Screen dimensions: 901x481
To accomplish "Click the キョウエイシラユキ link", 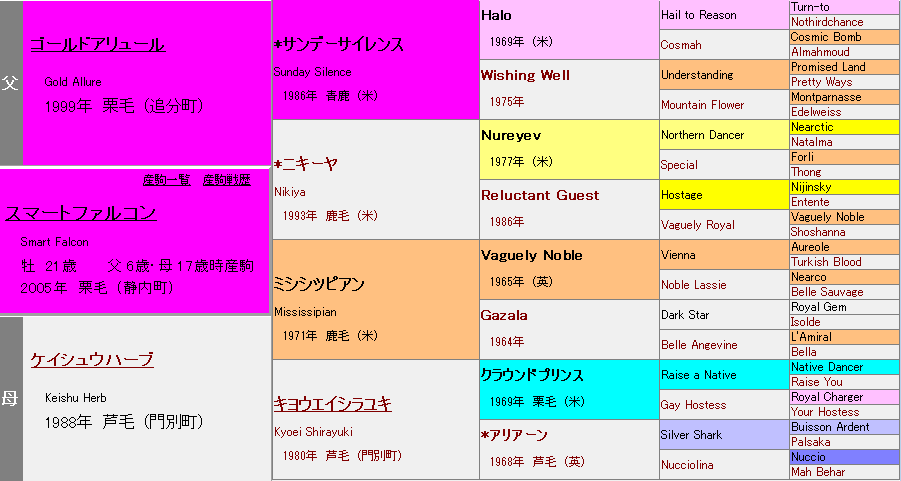I will [x=332, y=404].
